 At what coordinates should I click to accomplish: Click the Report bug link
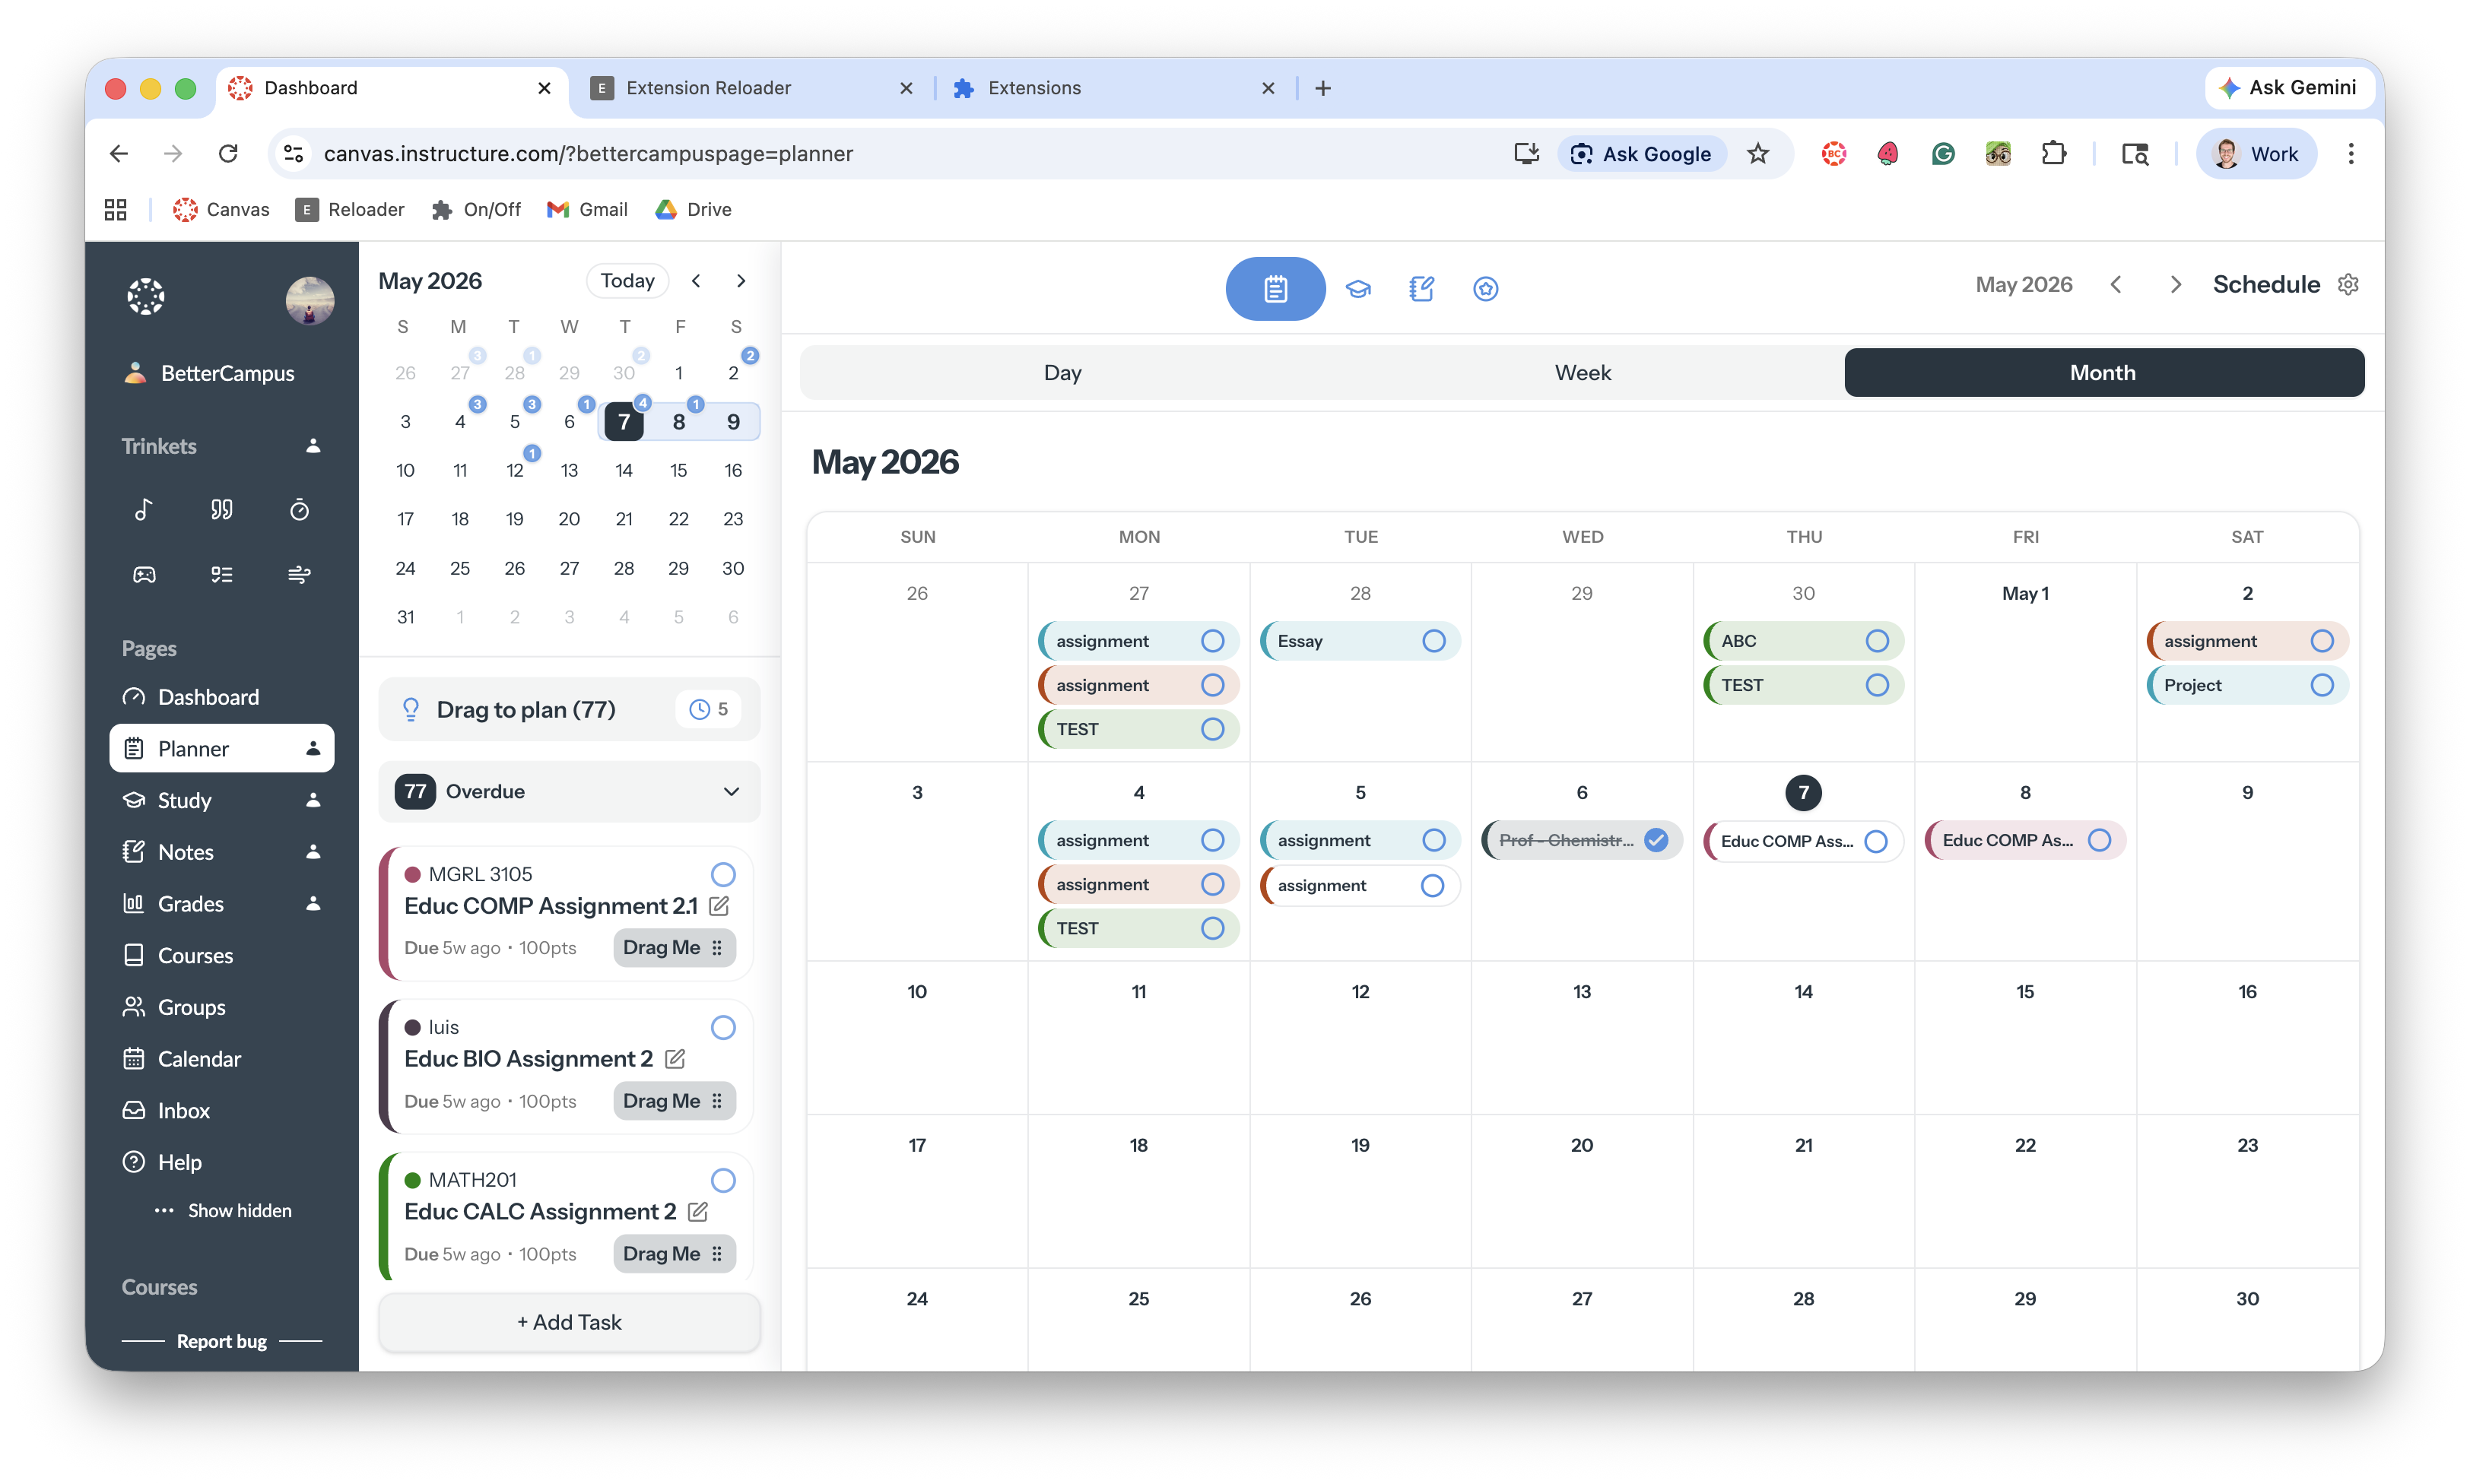click(222, 1341)
